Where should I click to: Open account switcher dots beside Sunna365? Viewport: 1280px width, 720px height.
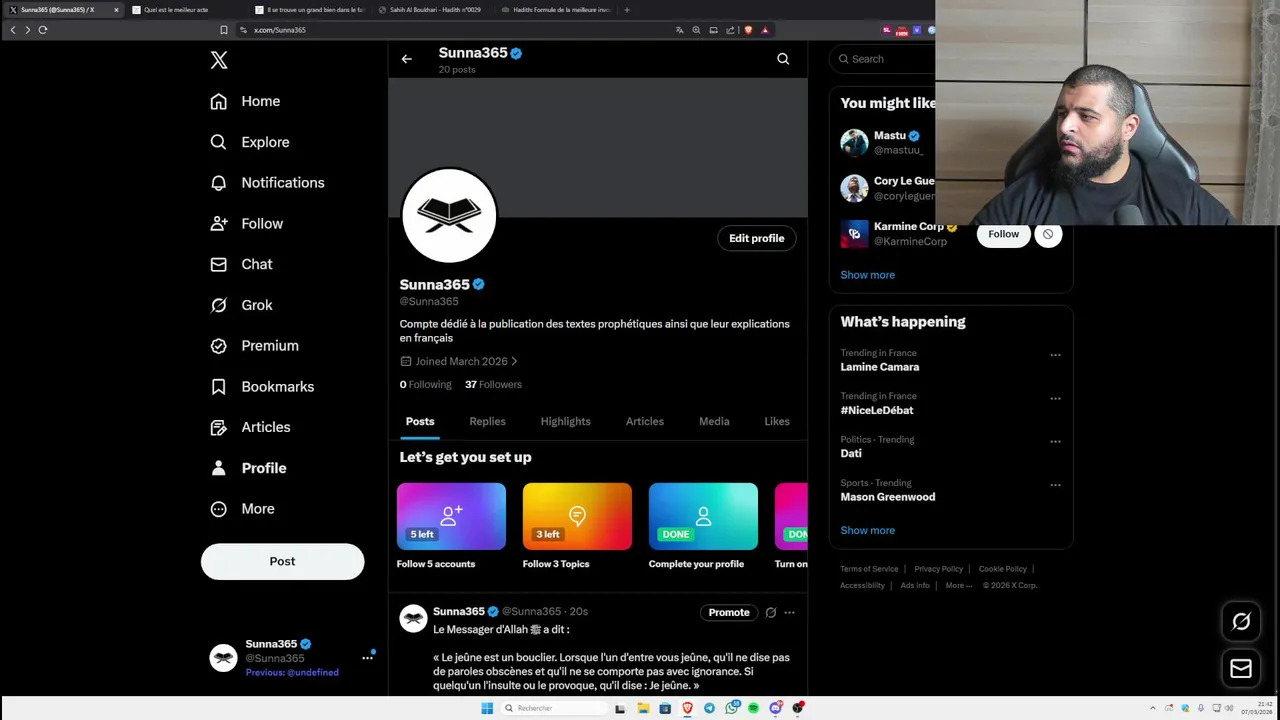pos(367,658)
